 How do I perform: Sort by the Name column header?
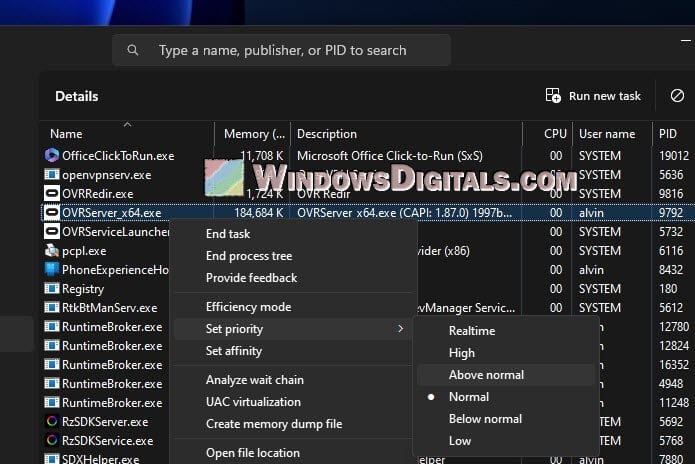(66, 134)
